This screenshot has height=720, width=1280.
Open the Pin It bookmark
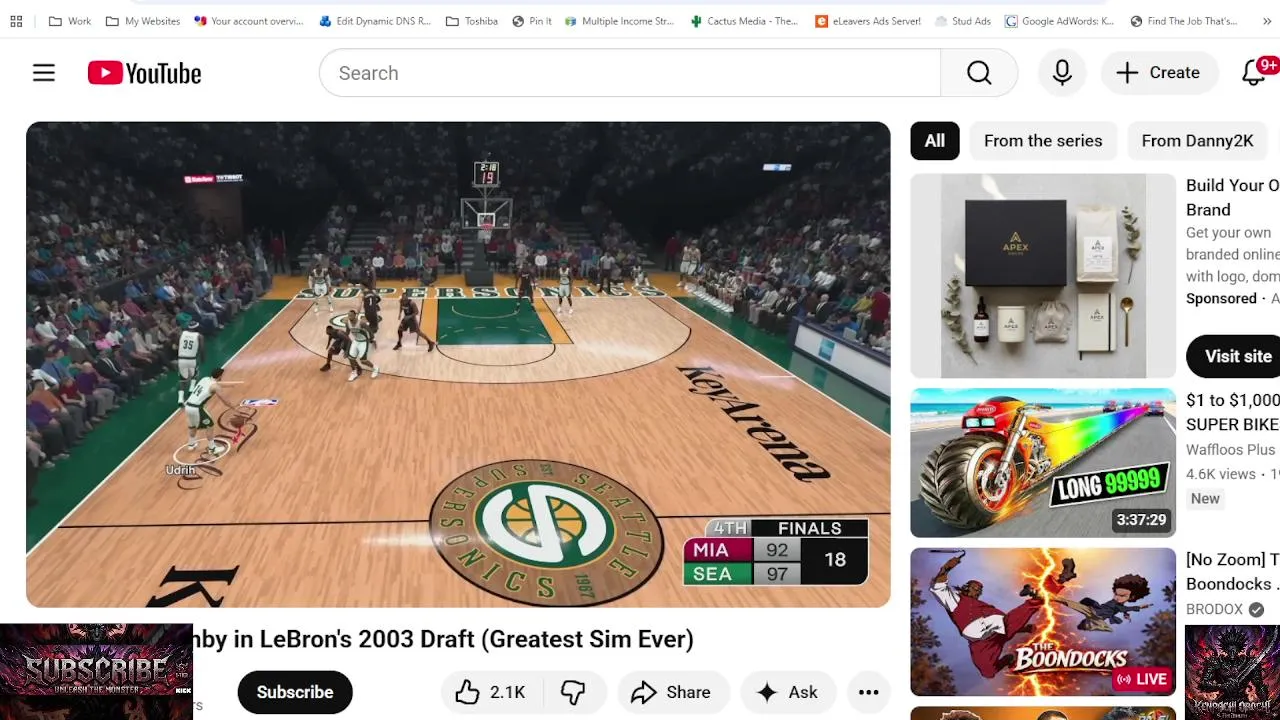click(x=532, y=21)
